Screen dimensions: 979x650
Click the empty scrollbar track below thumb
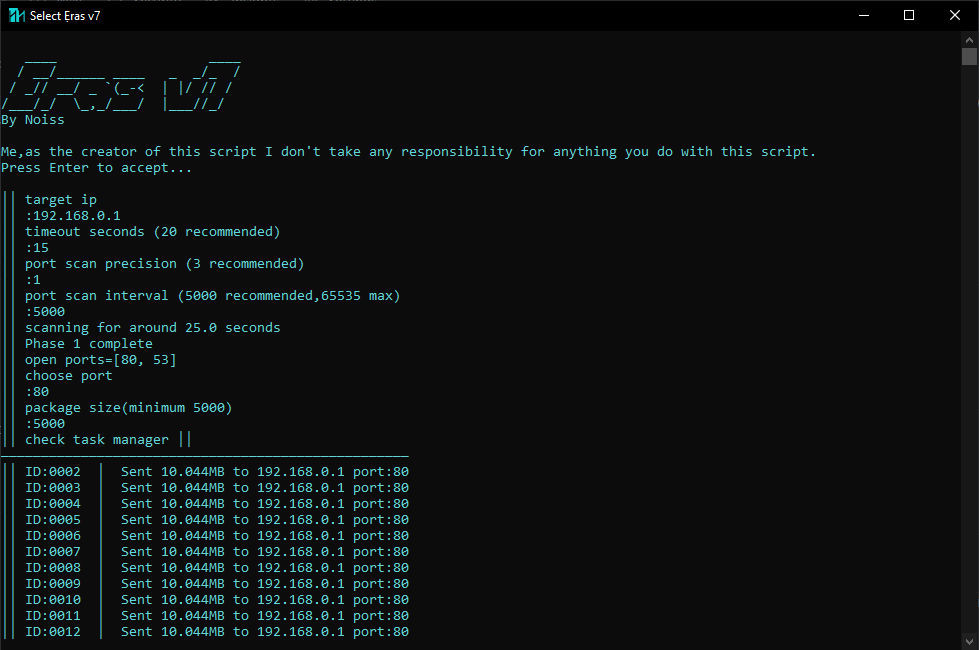coord(969,350)
